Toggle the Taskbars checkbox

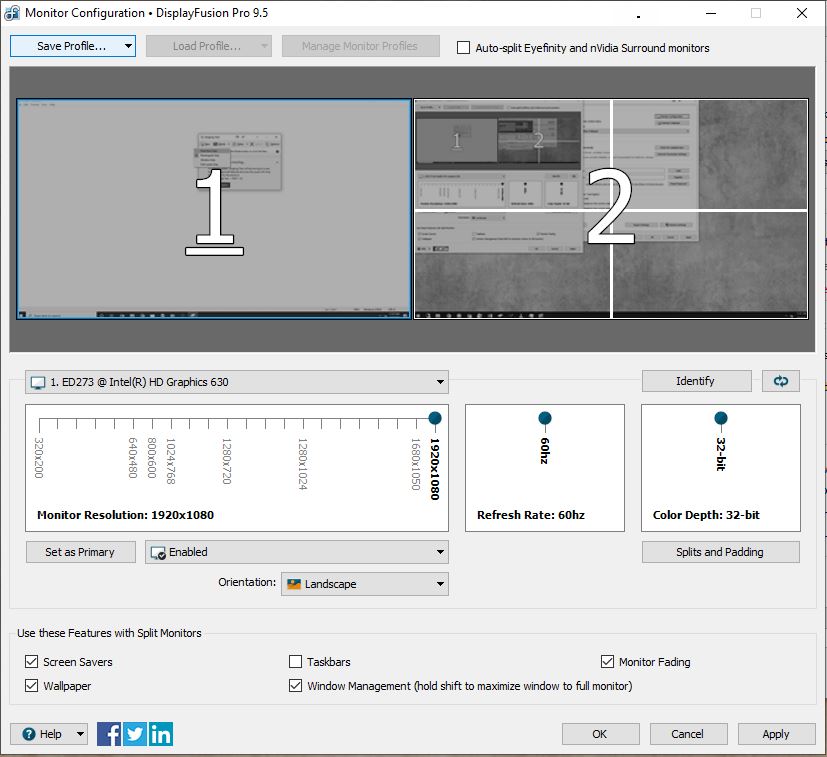295,662
